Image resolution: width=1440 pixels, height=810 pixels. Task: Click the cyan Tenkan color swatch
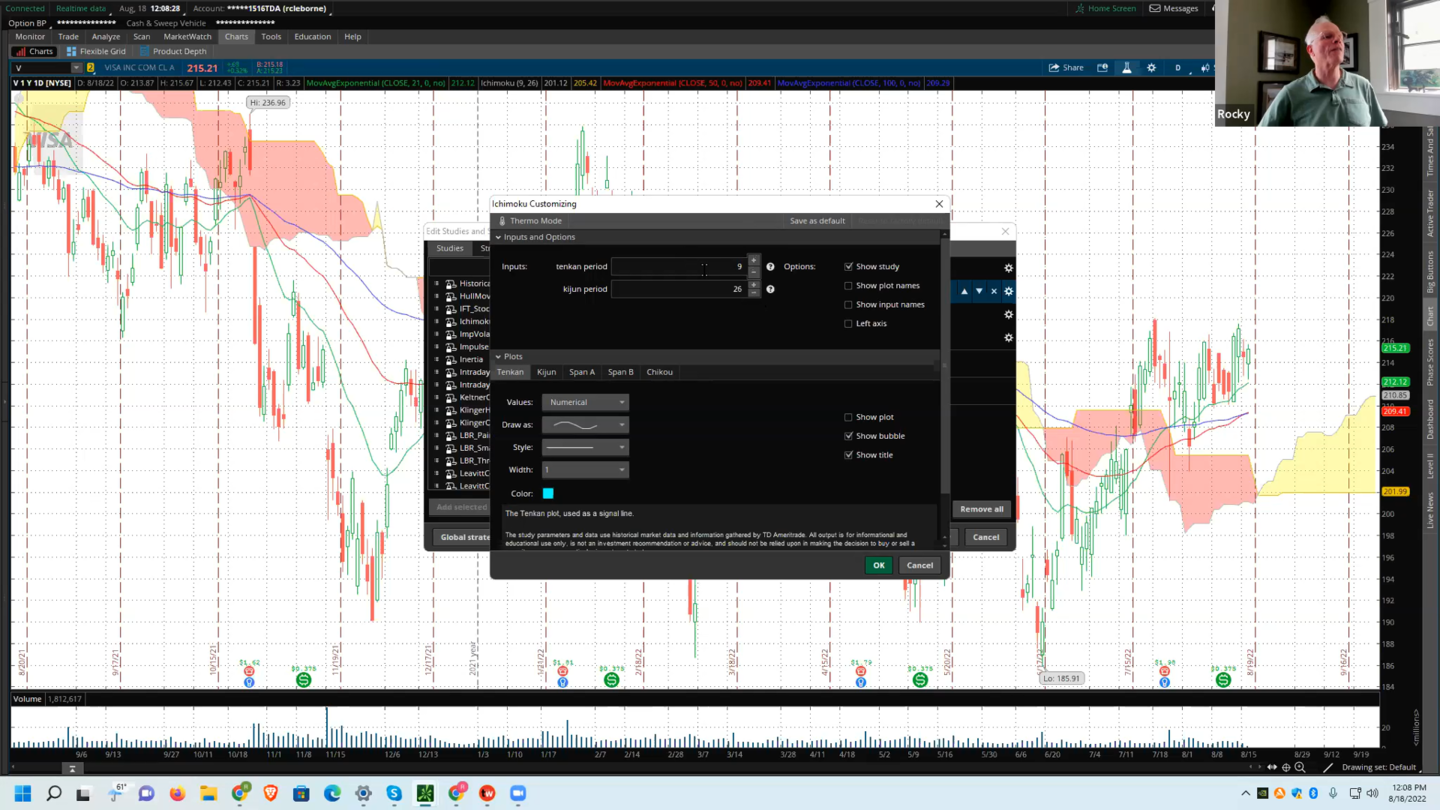[x=547, y=493]
